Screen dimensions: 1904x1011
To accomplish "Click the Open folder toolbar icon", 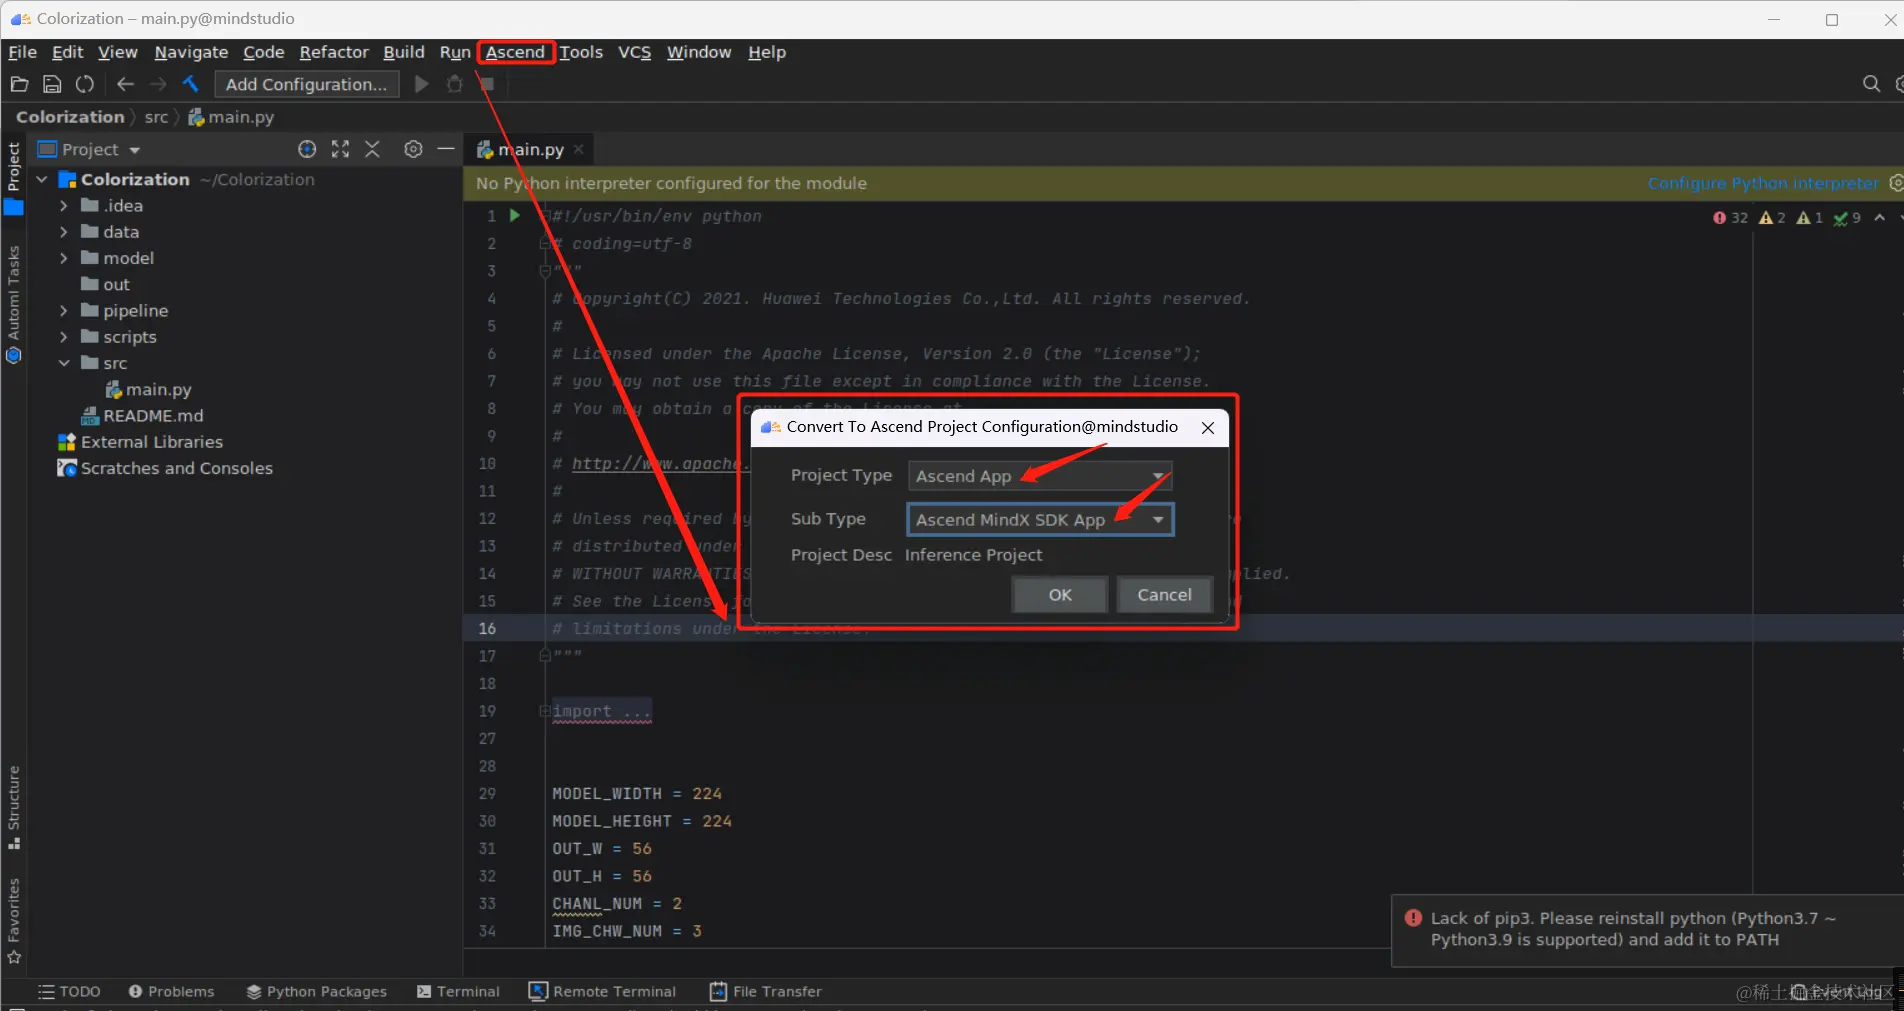I will tap(19, 85).
